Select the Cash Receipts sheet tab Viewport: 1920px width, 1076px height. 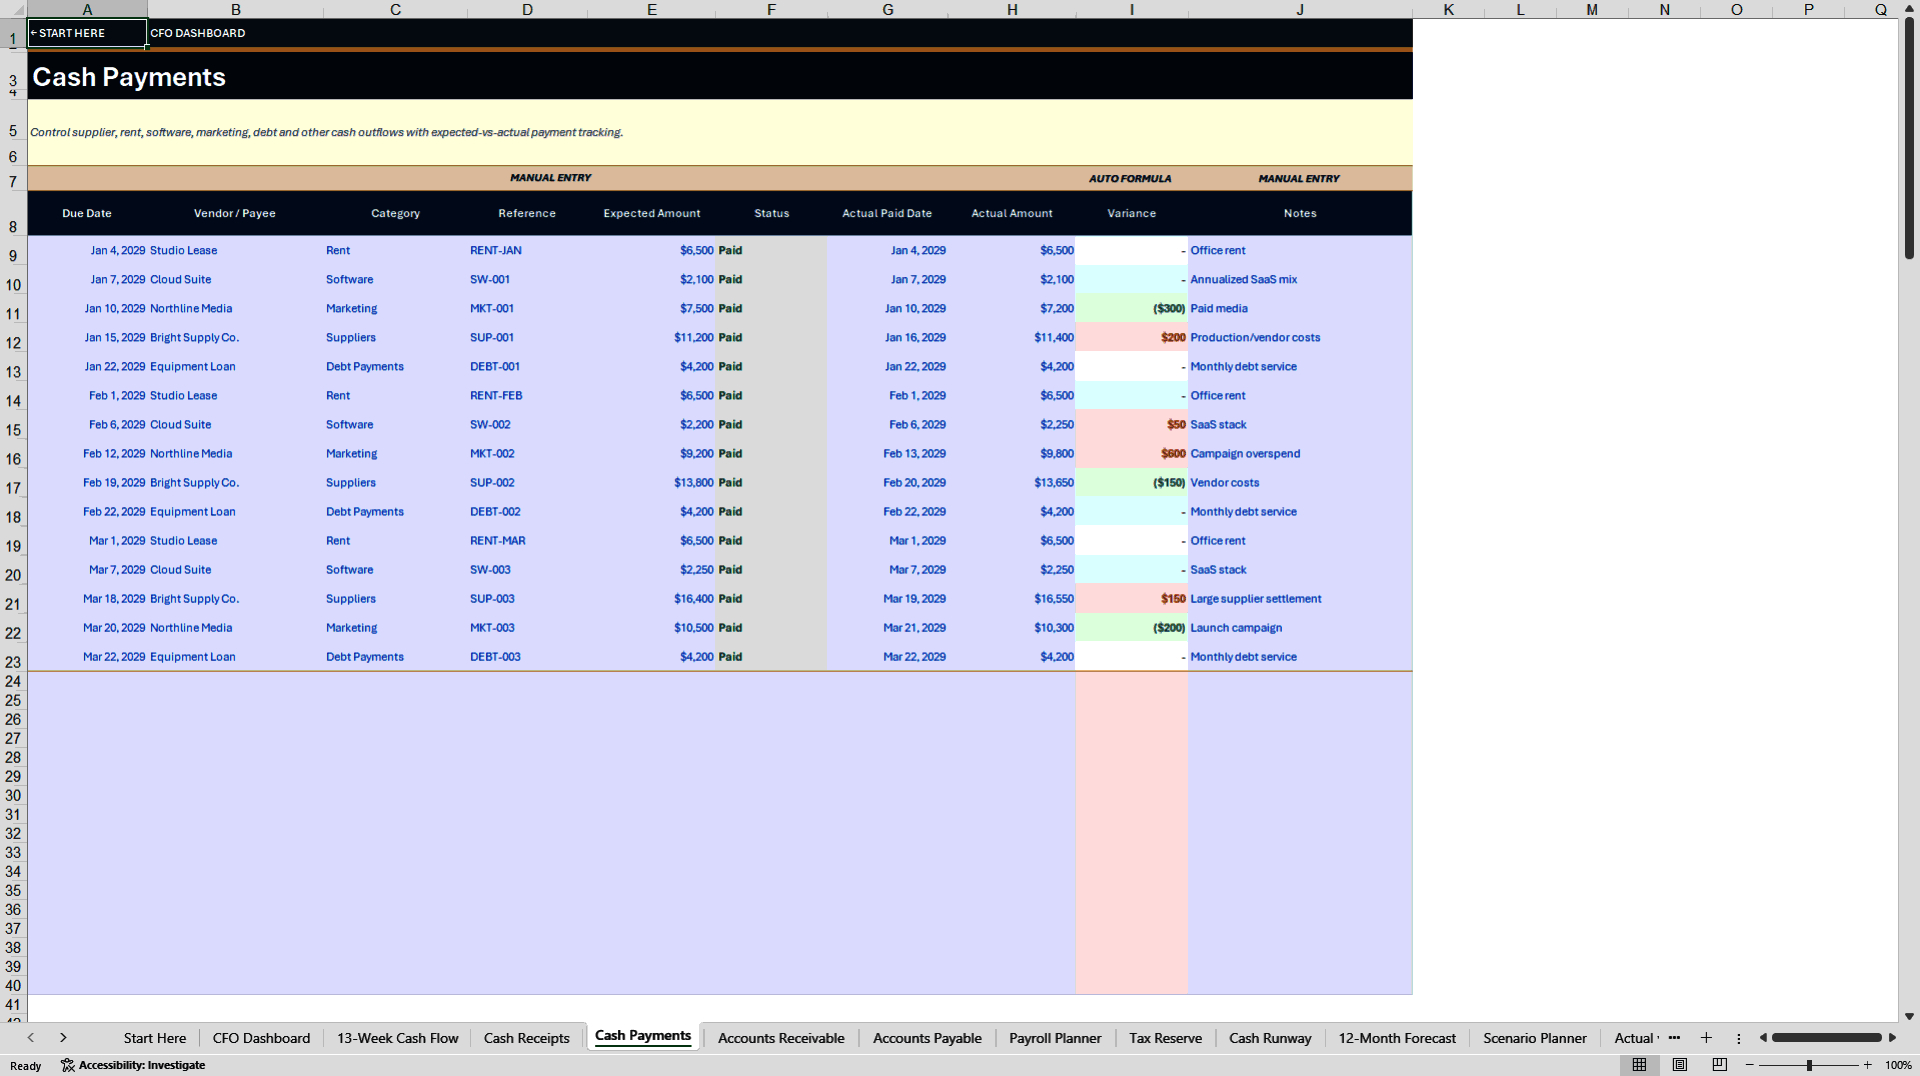click(526, 1038)
